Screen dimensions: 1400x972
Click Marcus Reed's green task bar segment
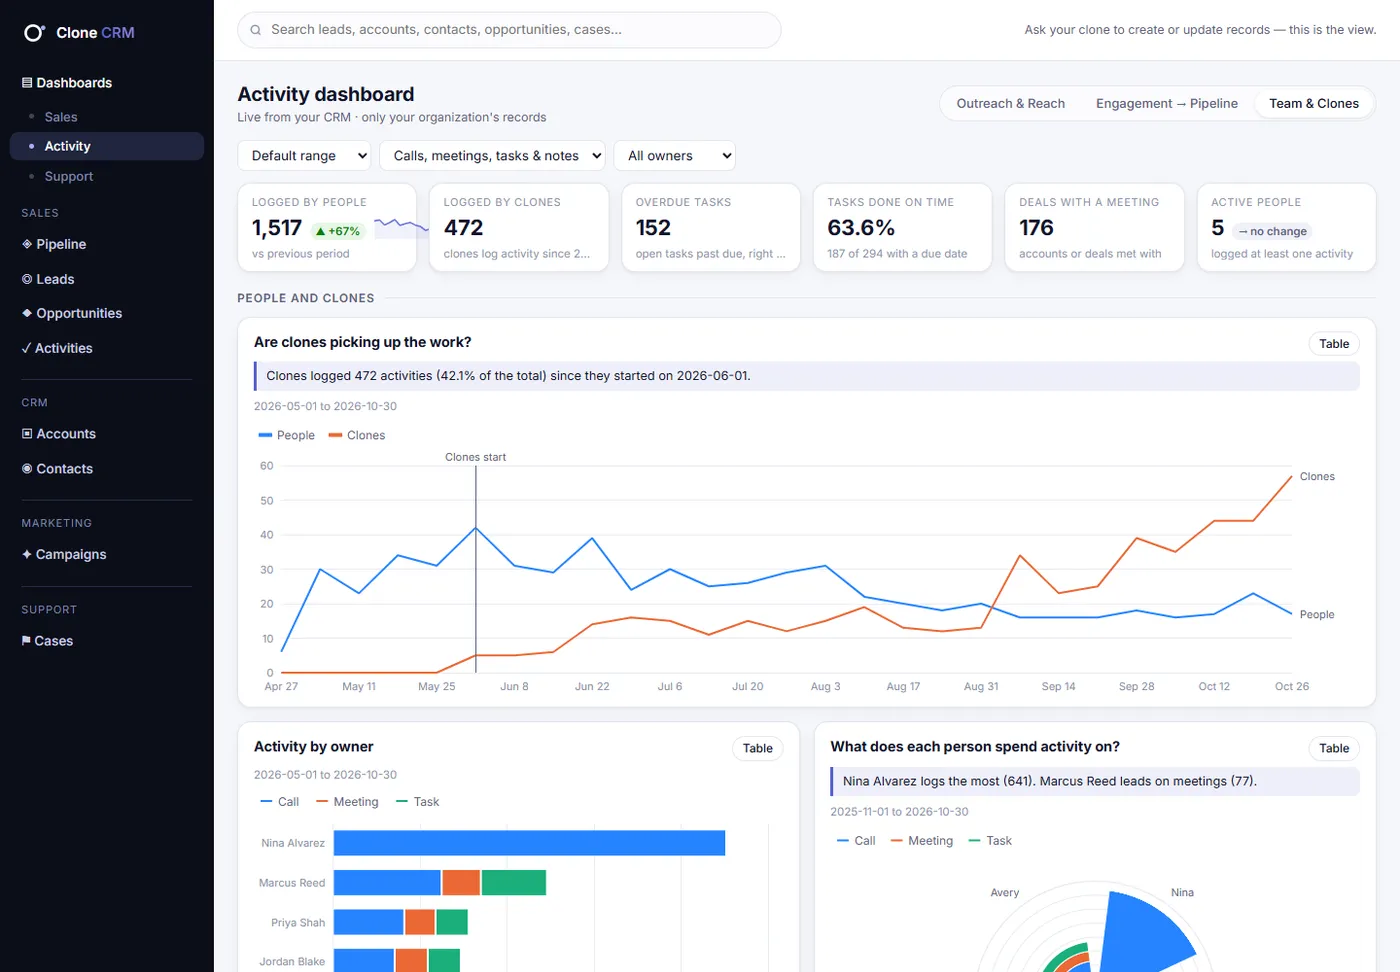514,883
